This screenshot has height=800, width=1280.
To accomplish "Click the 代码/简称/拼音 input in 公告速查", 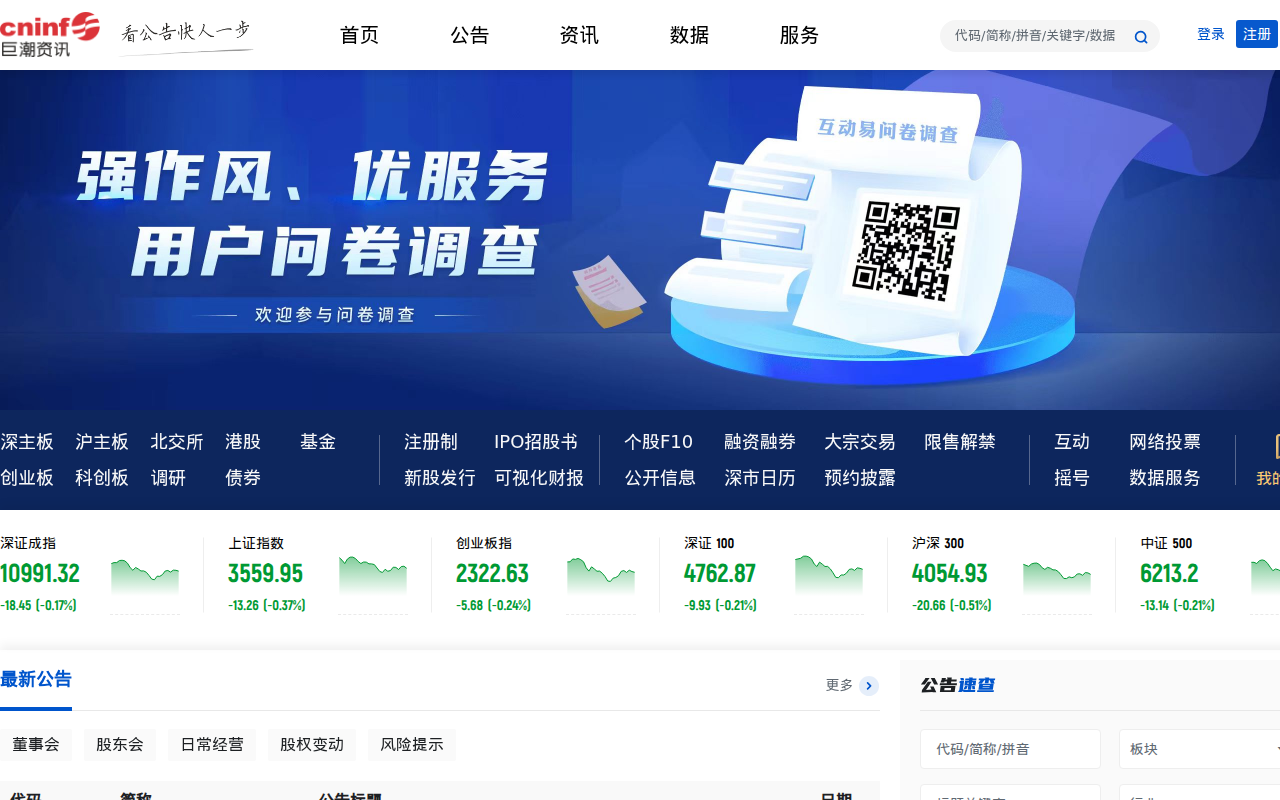I will (1010, 749).
